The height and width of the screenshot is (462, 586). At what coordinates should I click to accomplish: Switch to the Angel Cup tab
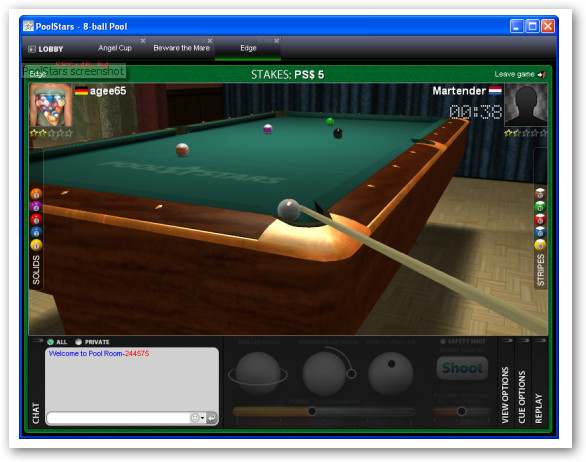point(115,48)
